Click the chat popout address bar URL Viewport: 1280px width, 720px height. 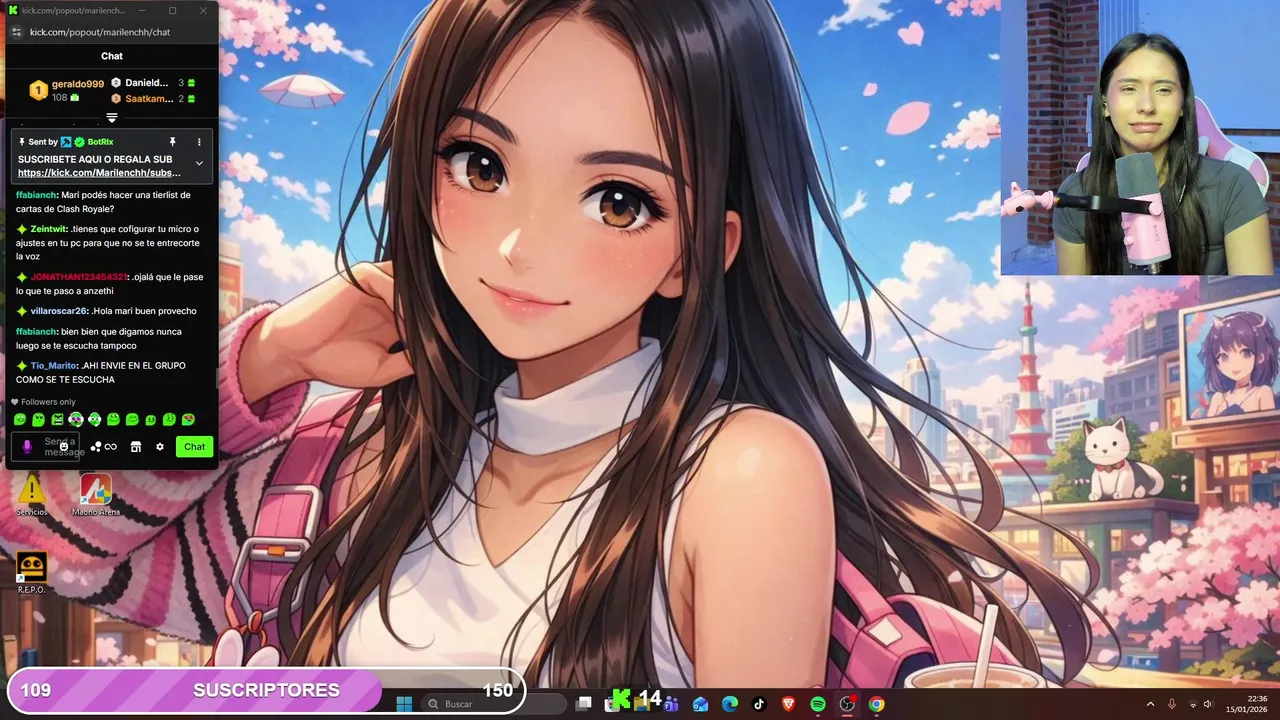[100, 32]
